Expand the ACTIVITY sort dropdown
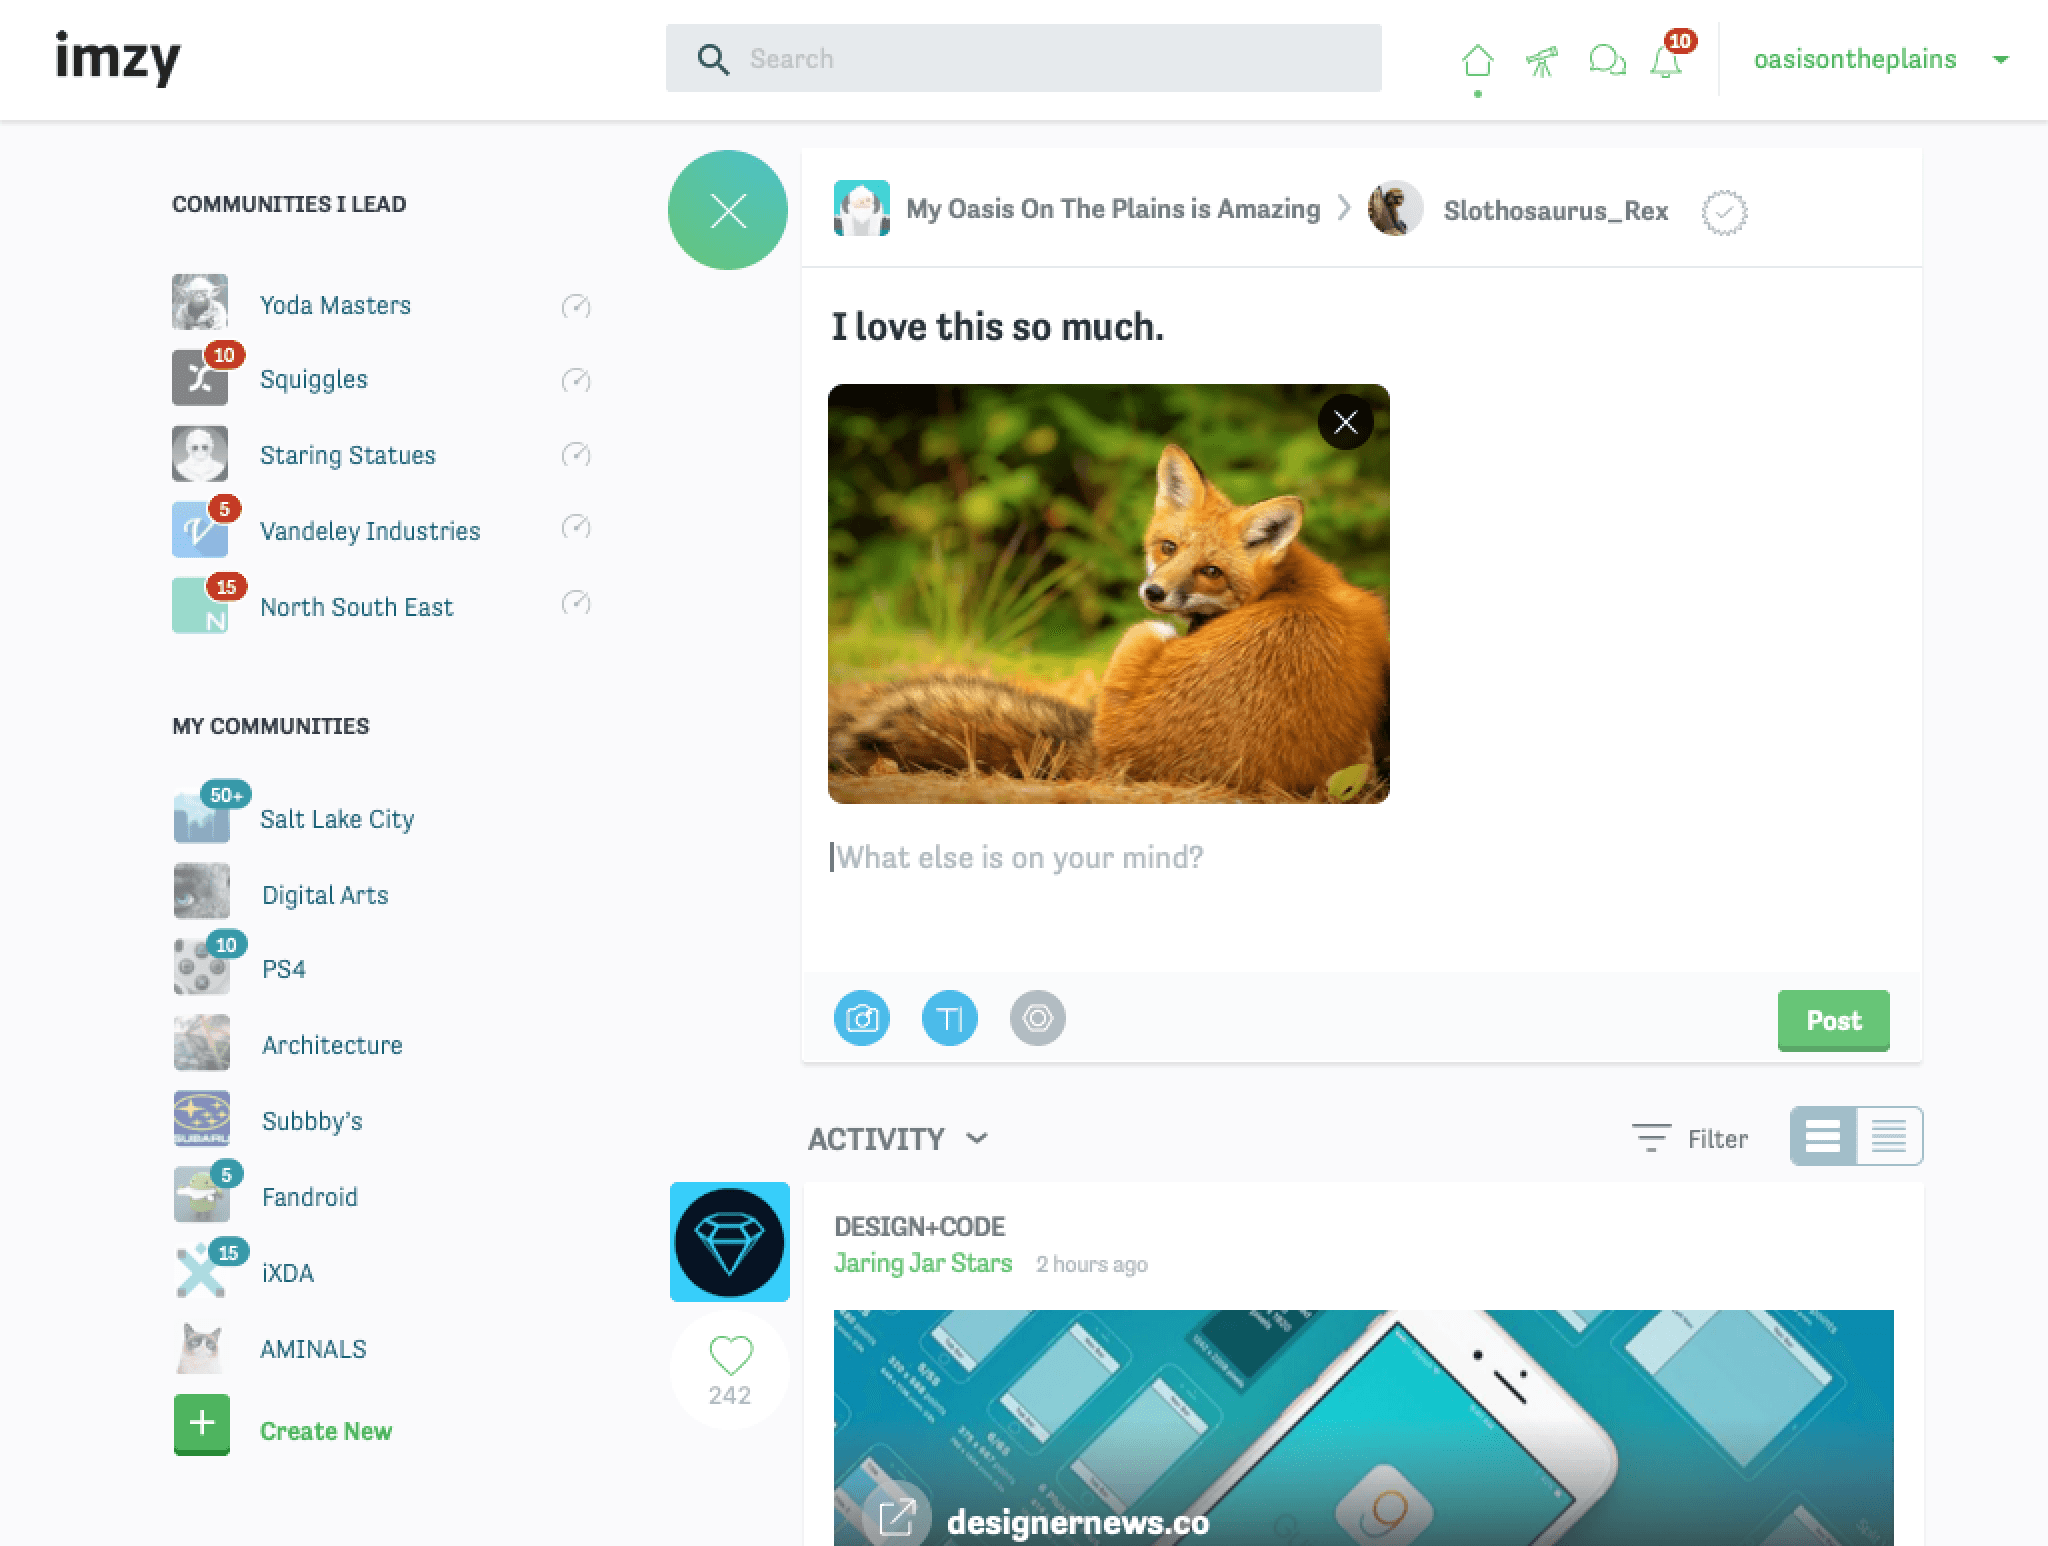This screenshot has width=2048, height=1546. (977, 1138)
